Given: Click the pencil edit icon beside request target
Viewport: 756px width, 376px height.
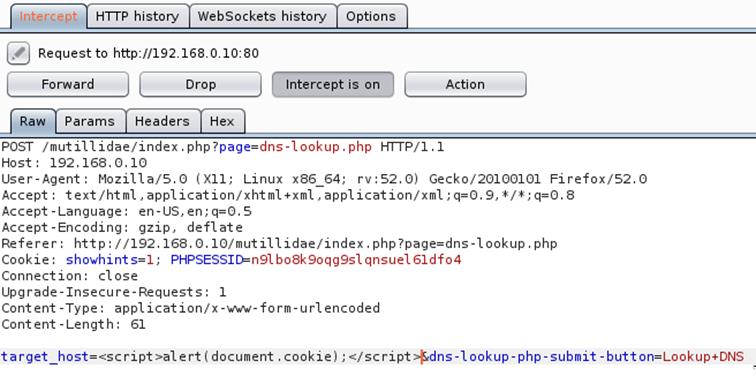Looking at the screenshot, I should point(18,53).
